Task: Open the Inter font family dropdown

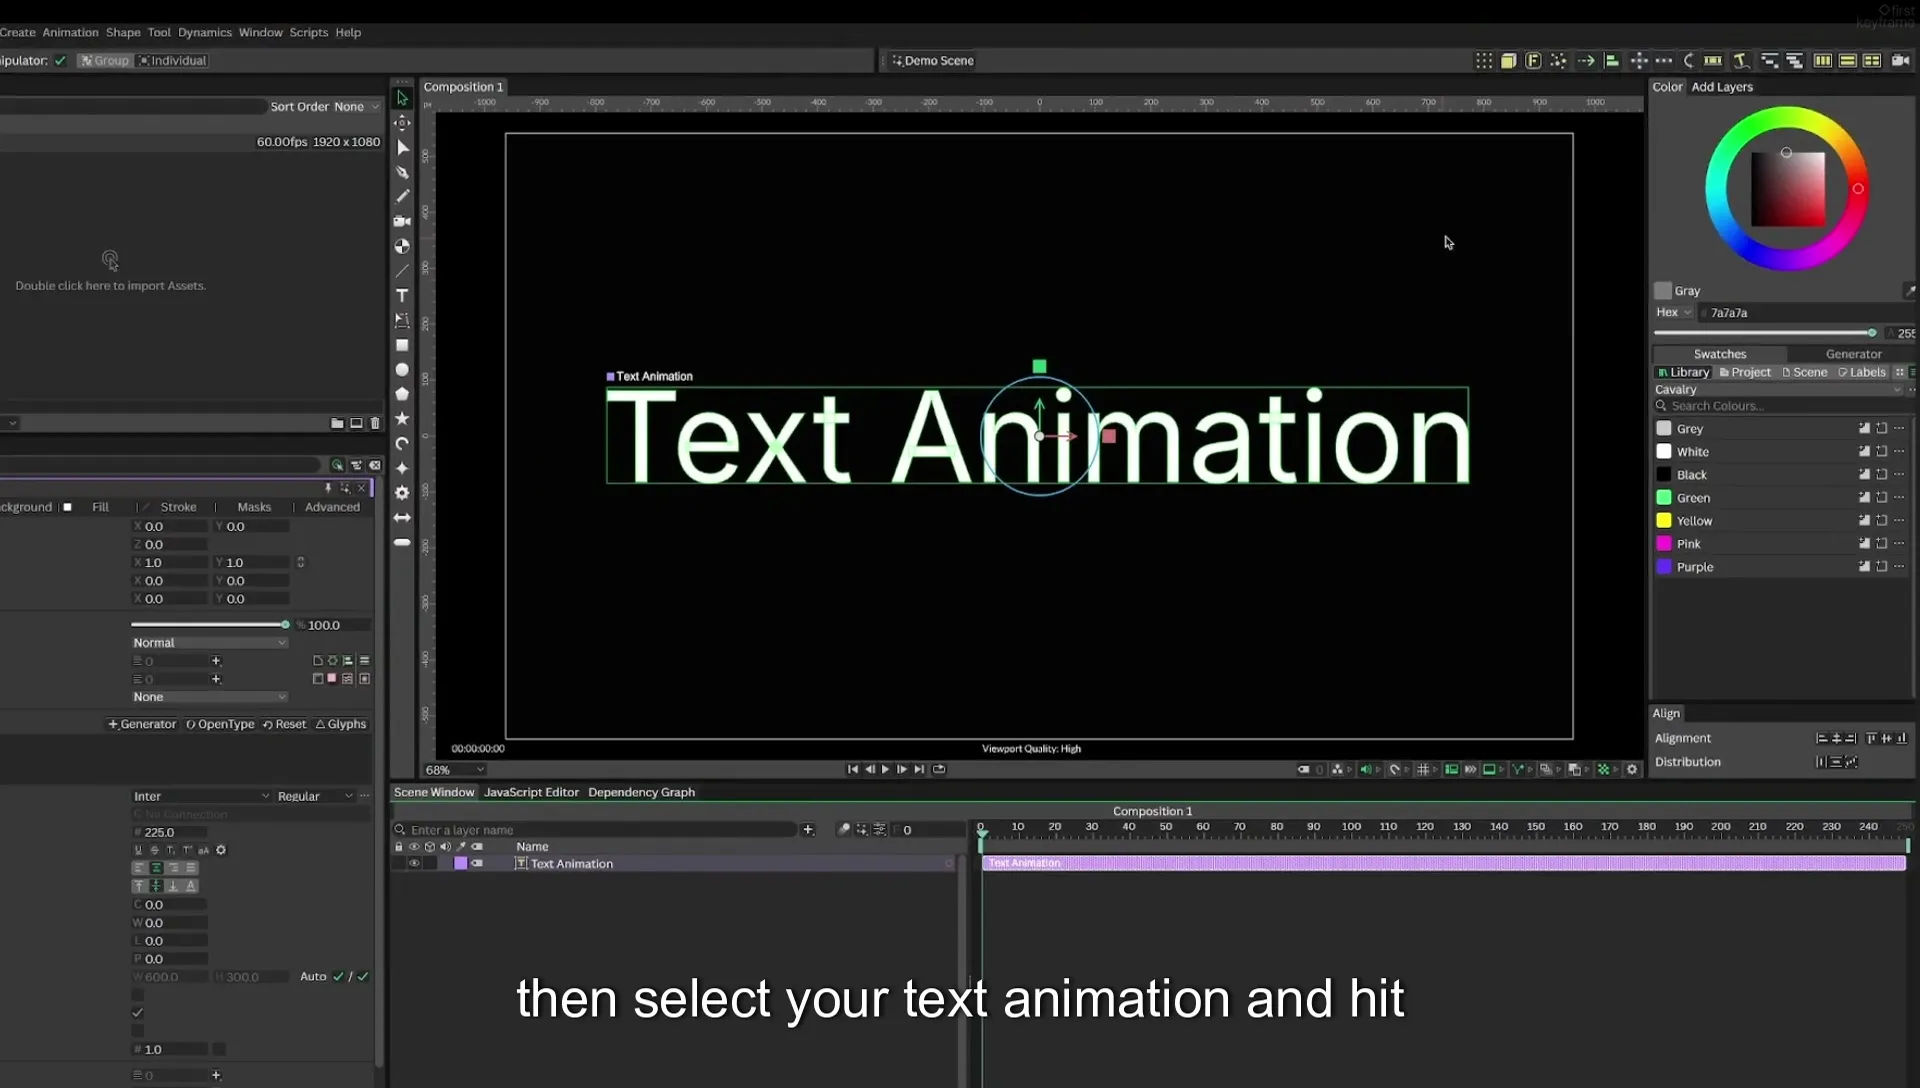Action: click(x=201, y=796)
